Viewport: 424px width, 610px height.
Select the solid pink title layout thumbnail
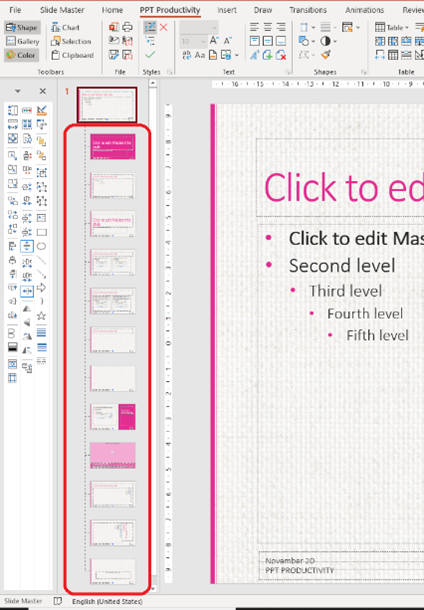(113, 146)
